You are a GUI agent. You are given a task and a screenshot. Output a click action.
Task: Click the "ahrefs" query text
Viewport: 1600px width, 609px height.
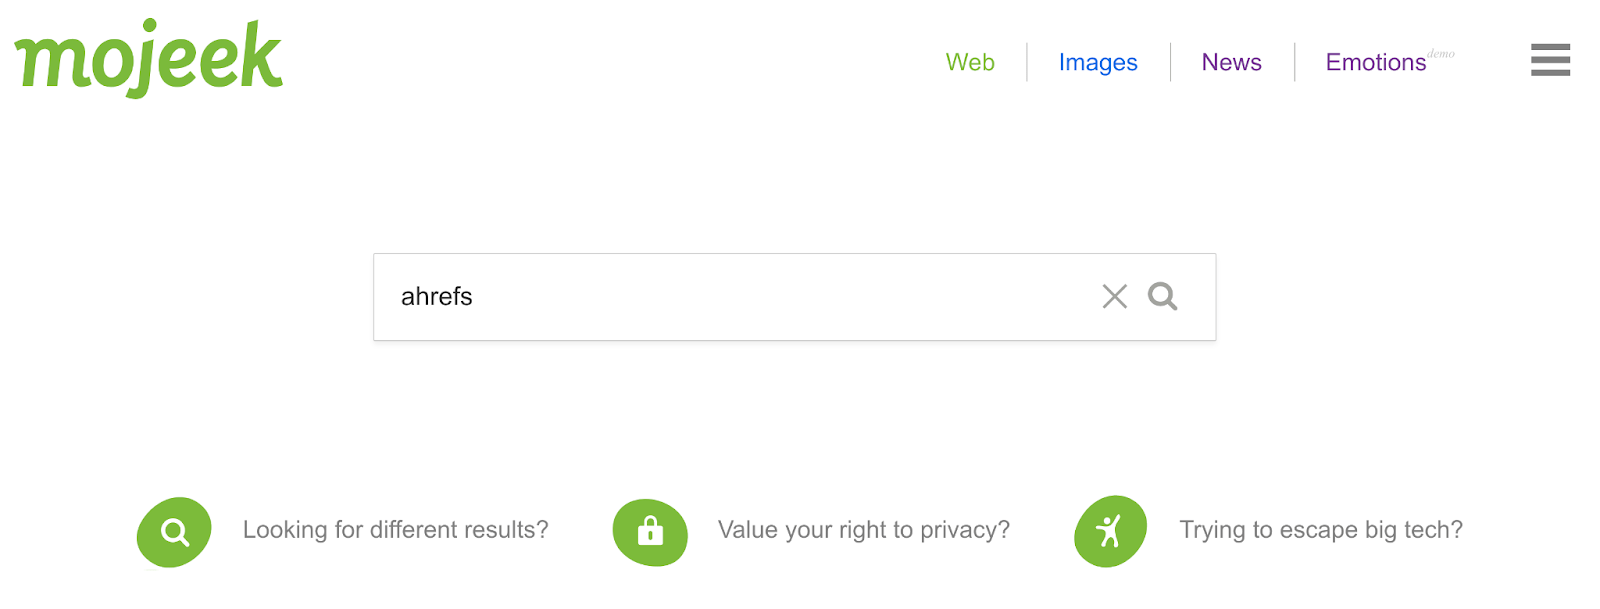tap(437, 297)
